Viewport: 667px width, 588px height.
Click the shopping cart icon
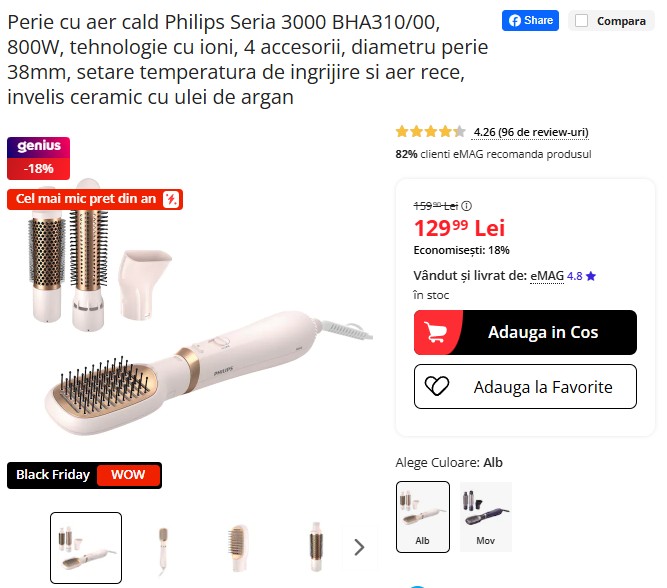click(436, 332)
